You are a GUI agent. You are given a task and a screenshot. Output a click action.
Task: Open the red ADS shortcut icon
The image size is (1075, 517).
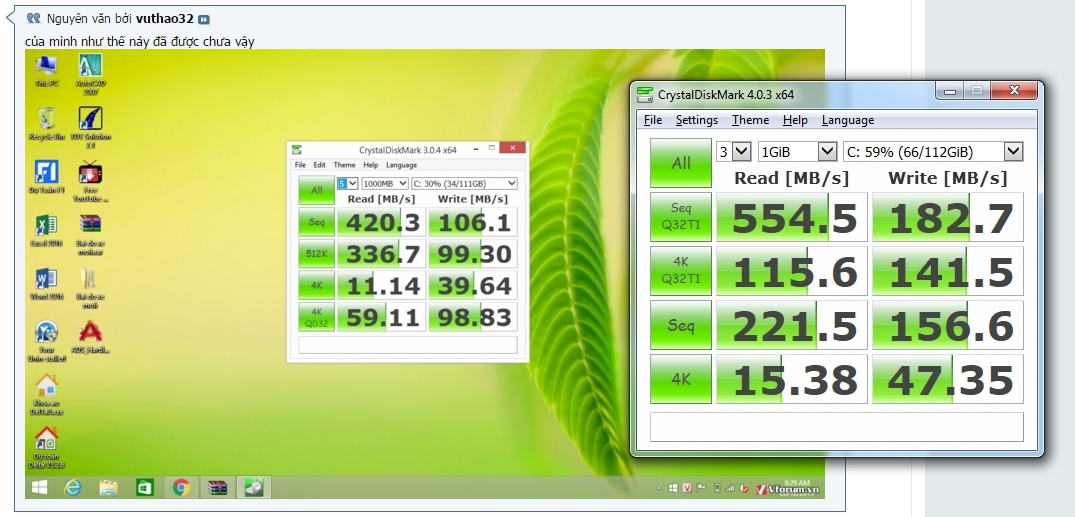90,337
